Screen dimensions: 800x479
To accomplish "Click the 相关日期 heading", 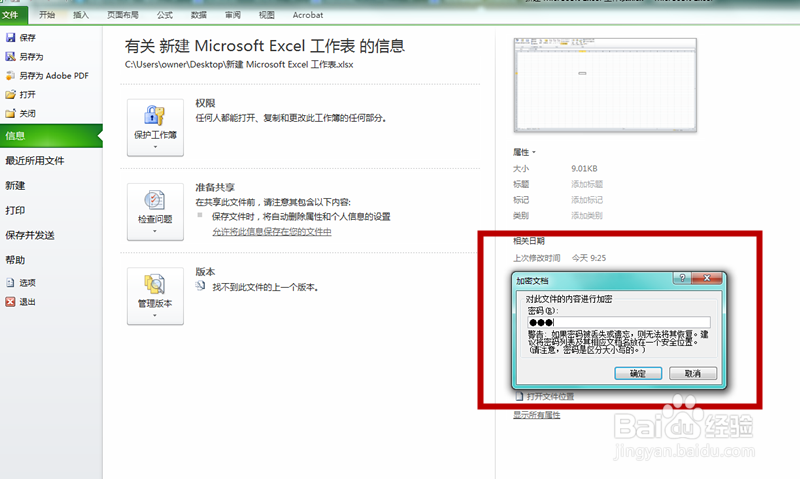I will click(x=529, y=241).
